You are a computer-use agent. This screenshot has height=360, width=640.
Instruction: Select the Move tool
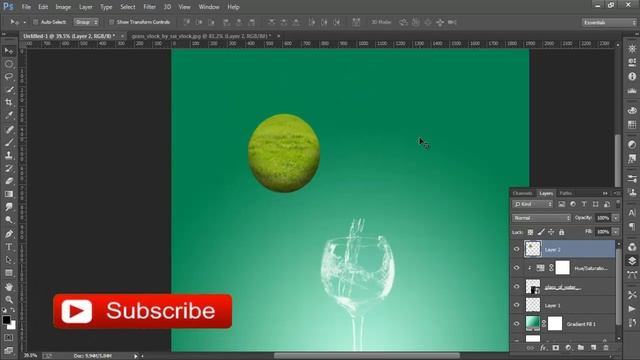[9, 51]
